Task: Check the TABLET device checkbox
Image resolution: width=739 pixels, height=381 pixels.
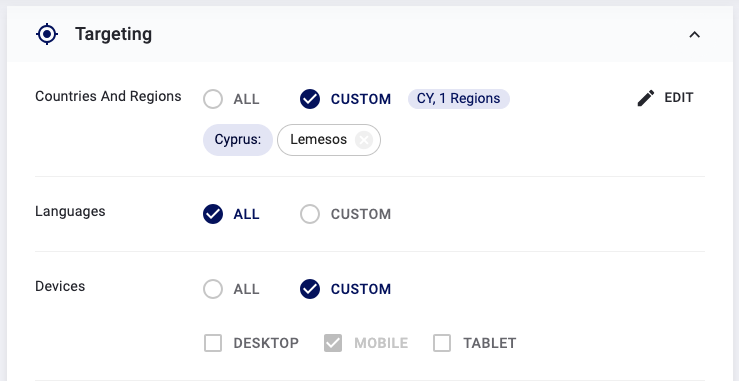Action: [442, 343]
